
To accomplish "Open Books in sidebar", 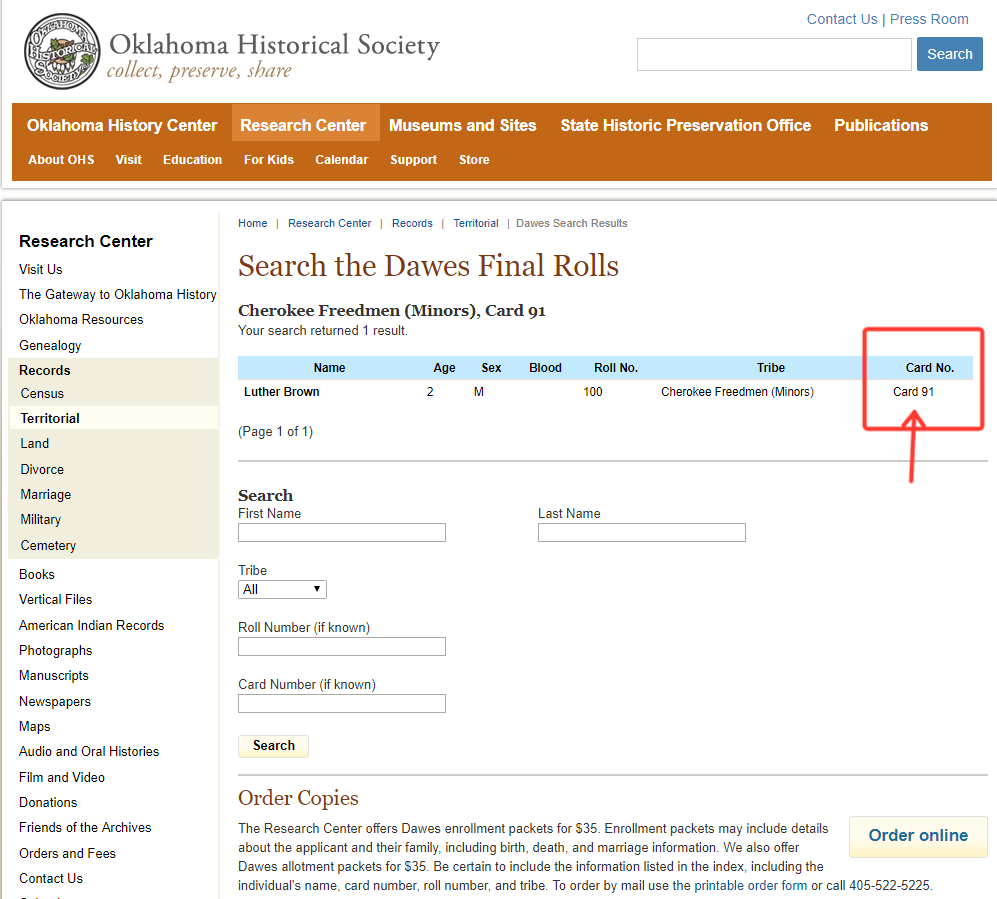I will [x=37, y=574].
